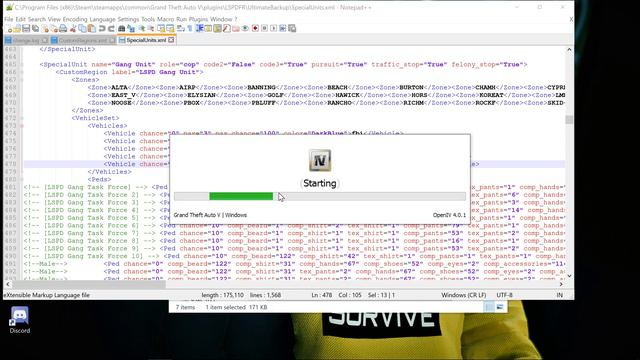Click the Redo arrow icon

point(111,29)
